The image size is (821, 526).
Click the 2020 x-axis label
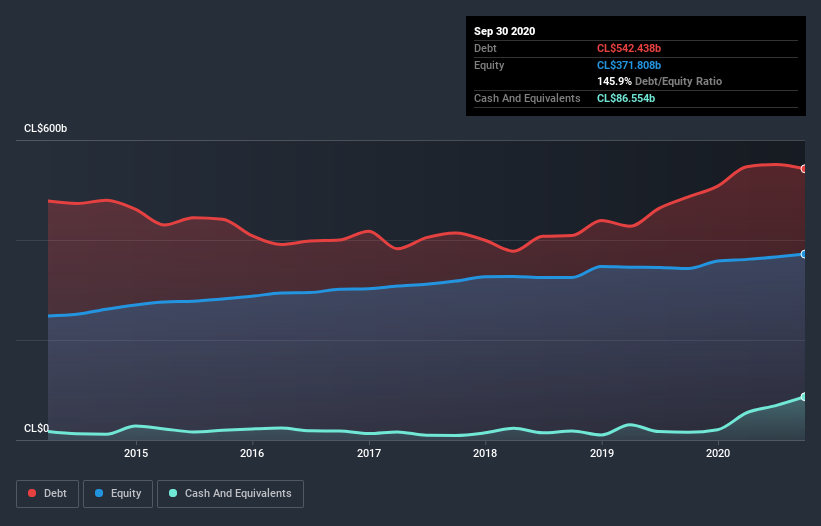(x=718, y=453)
